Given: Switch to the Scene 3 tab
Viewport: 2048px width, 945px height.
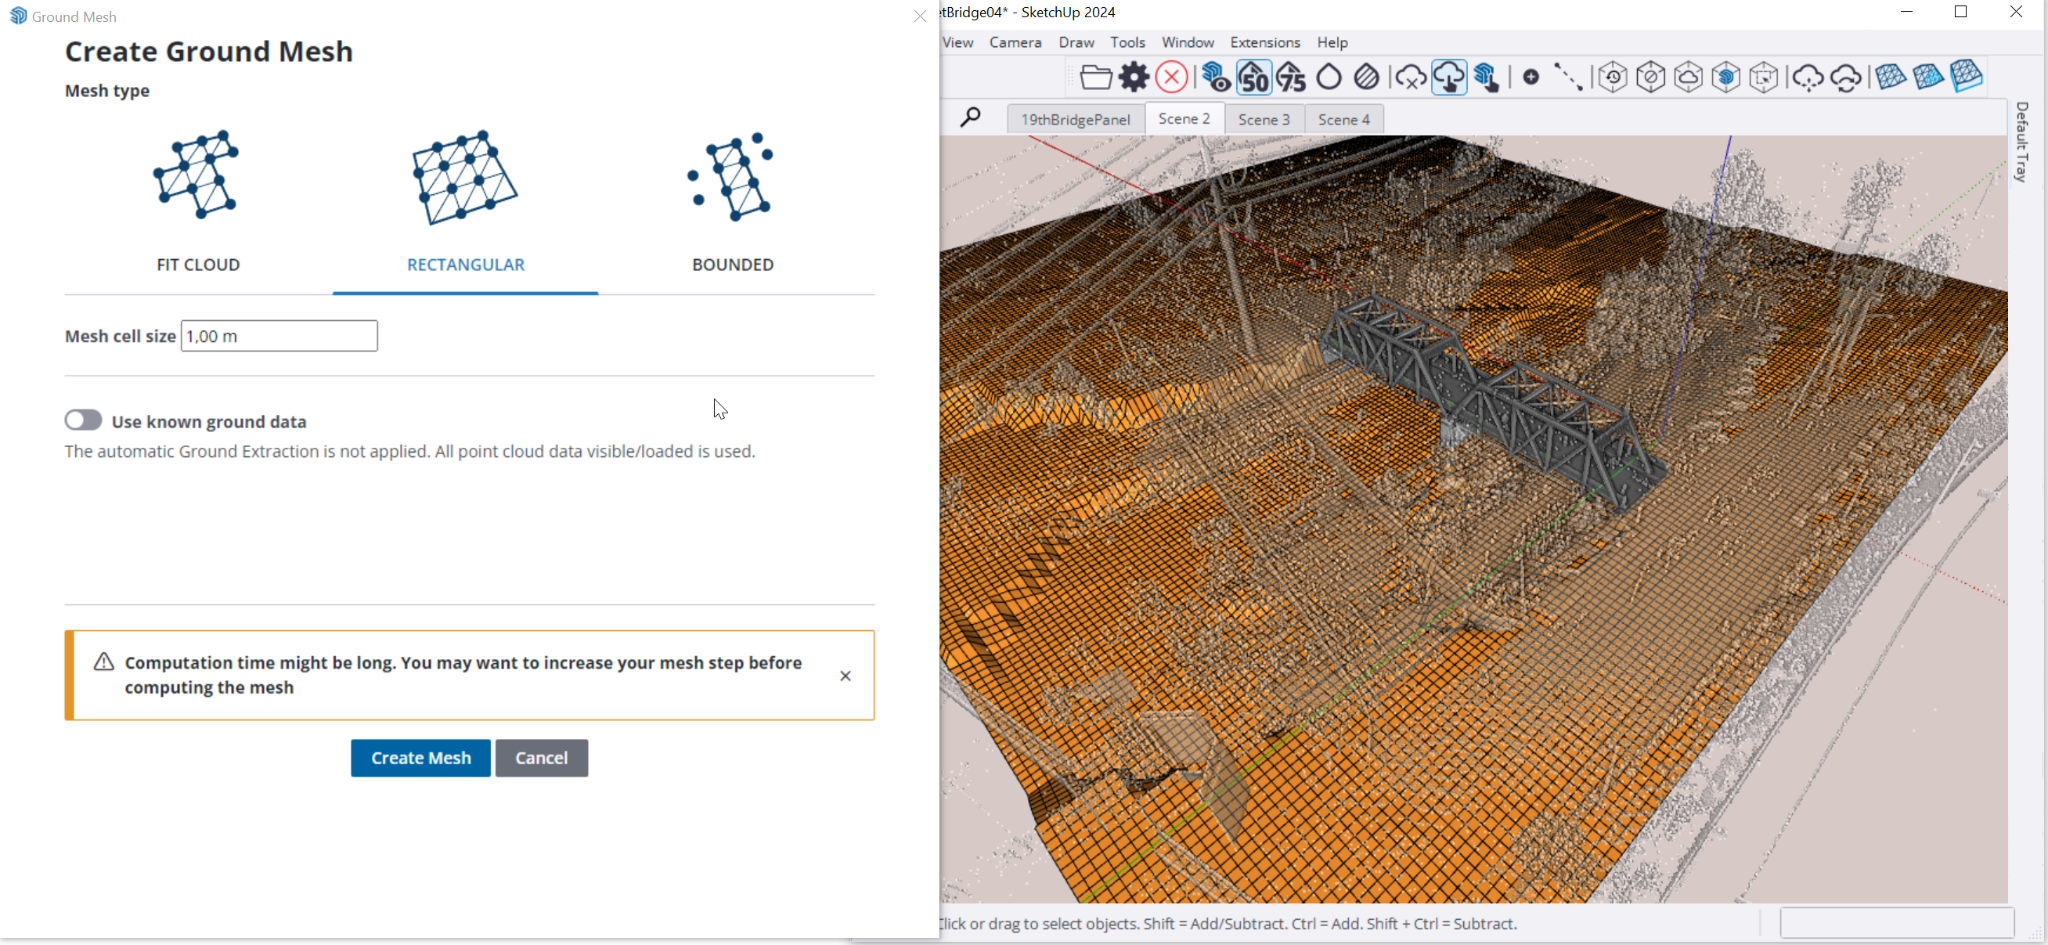Looking at the screenshot, I should tap(1264, 119).
